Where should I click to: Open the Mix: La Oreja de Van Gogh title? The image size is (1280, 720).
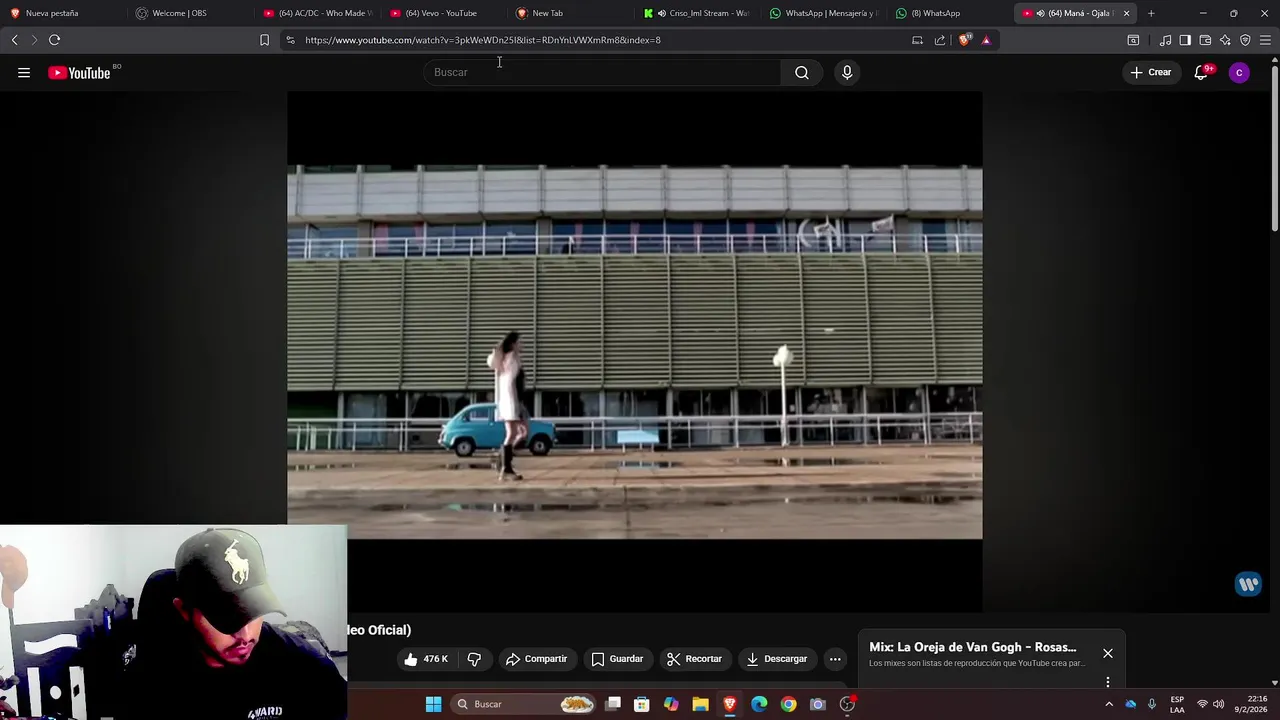point(973,647)
